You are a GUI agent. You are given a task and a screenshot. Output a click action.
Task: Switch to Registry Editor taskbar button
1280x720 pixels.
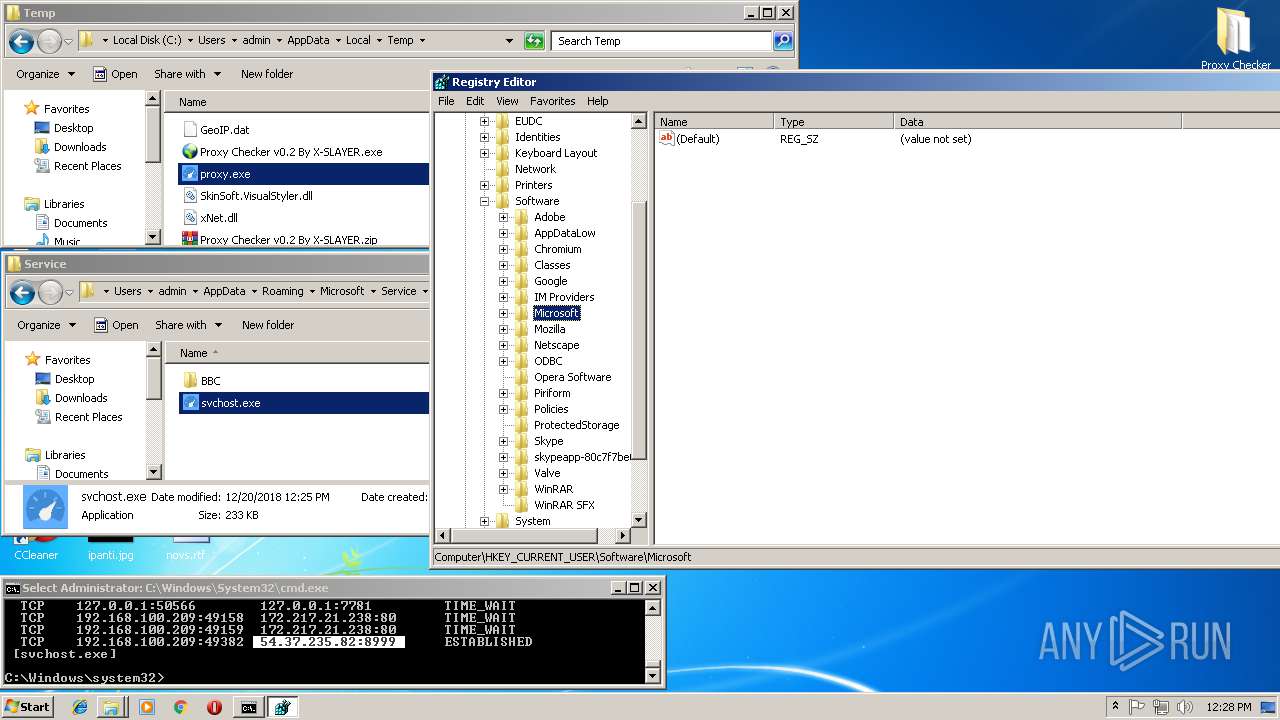282,707
